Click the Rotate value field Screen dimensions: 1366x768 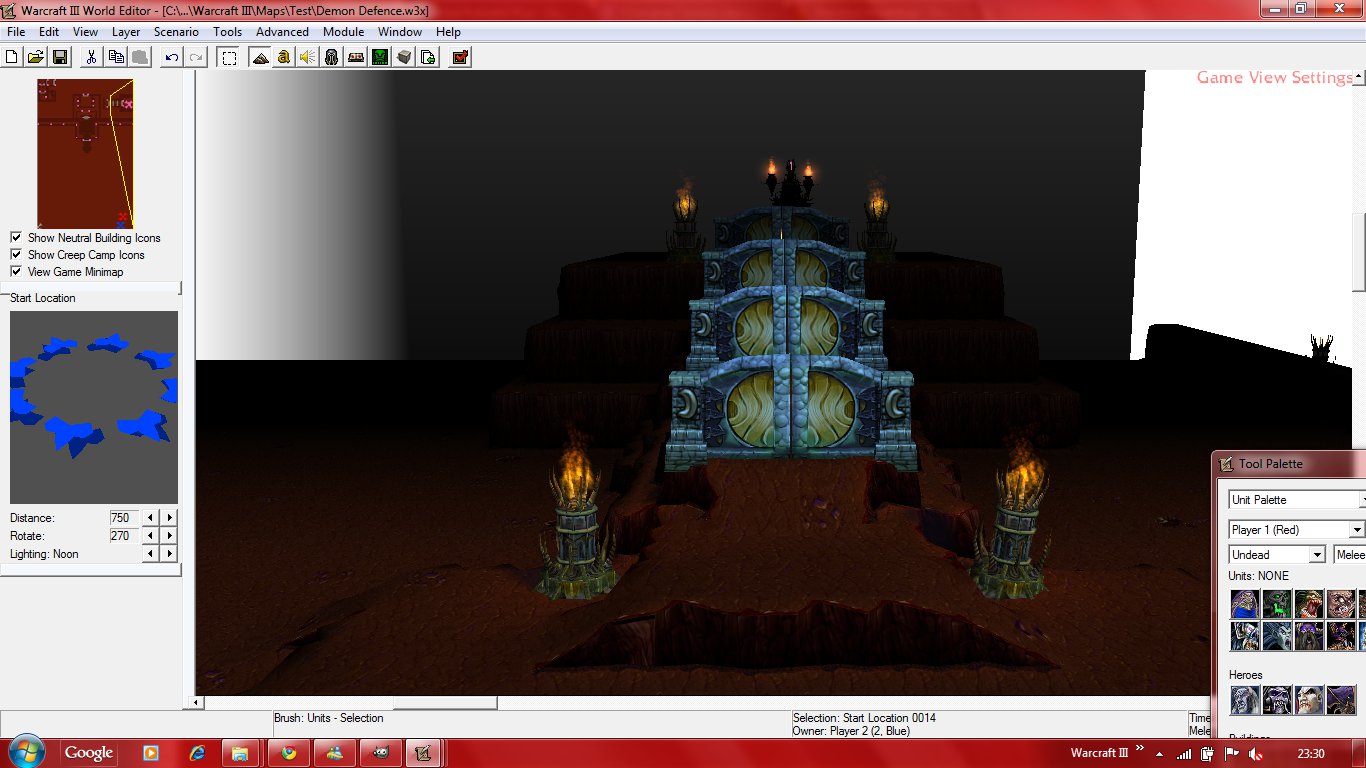coord(122,536)
